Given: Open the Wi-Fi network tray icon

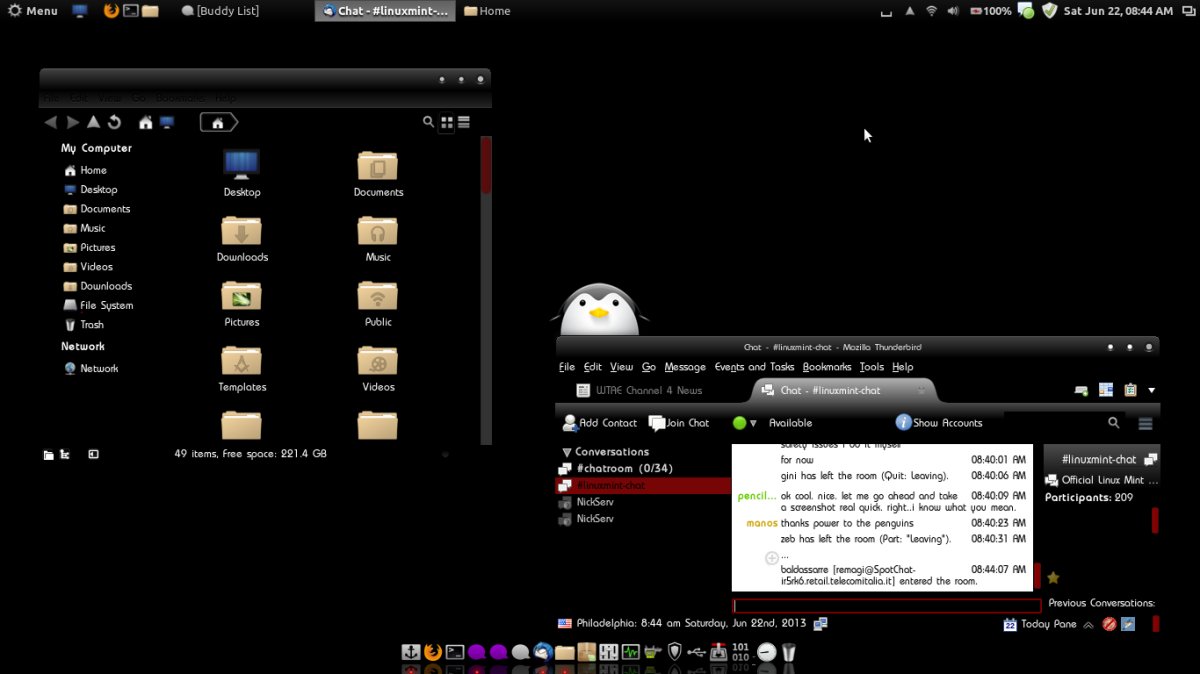Looking at the screenshot, I should point(931,11).
